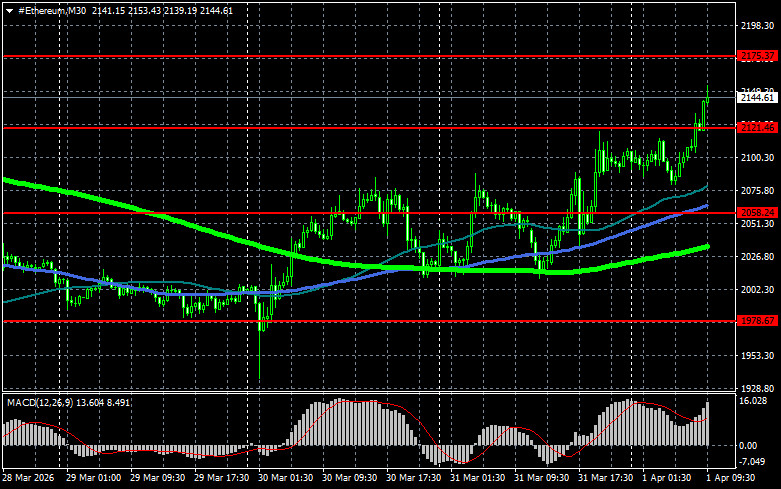Select close price 2144.61 in chart header
781x489 pixels.
pos(217,10)
